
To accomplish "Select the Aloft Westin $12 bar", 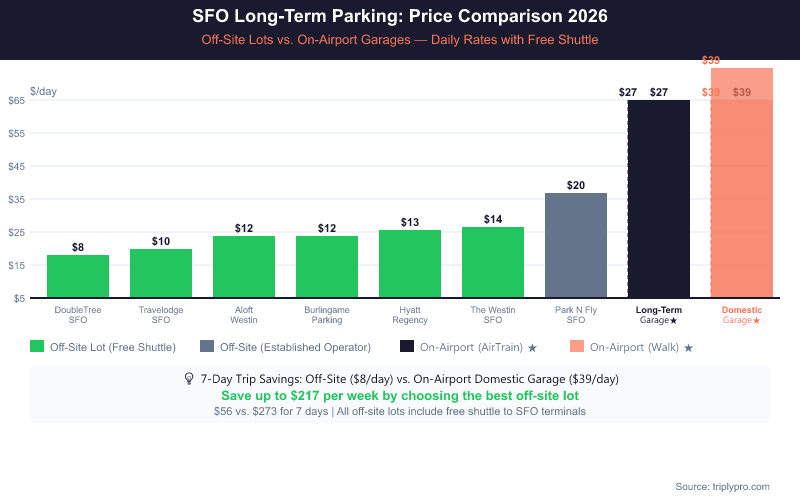I will pyautogui.click(x=244, y=267).
